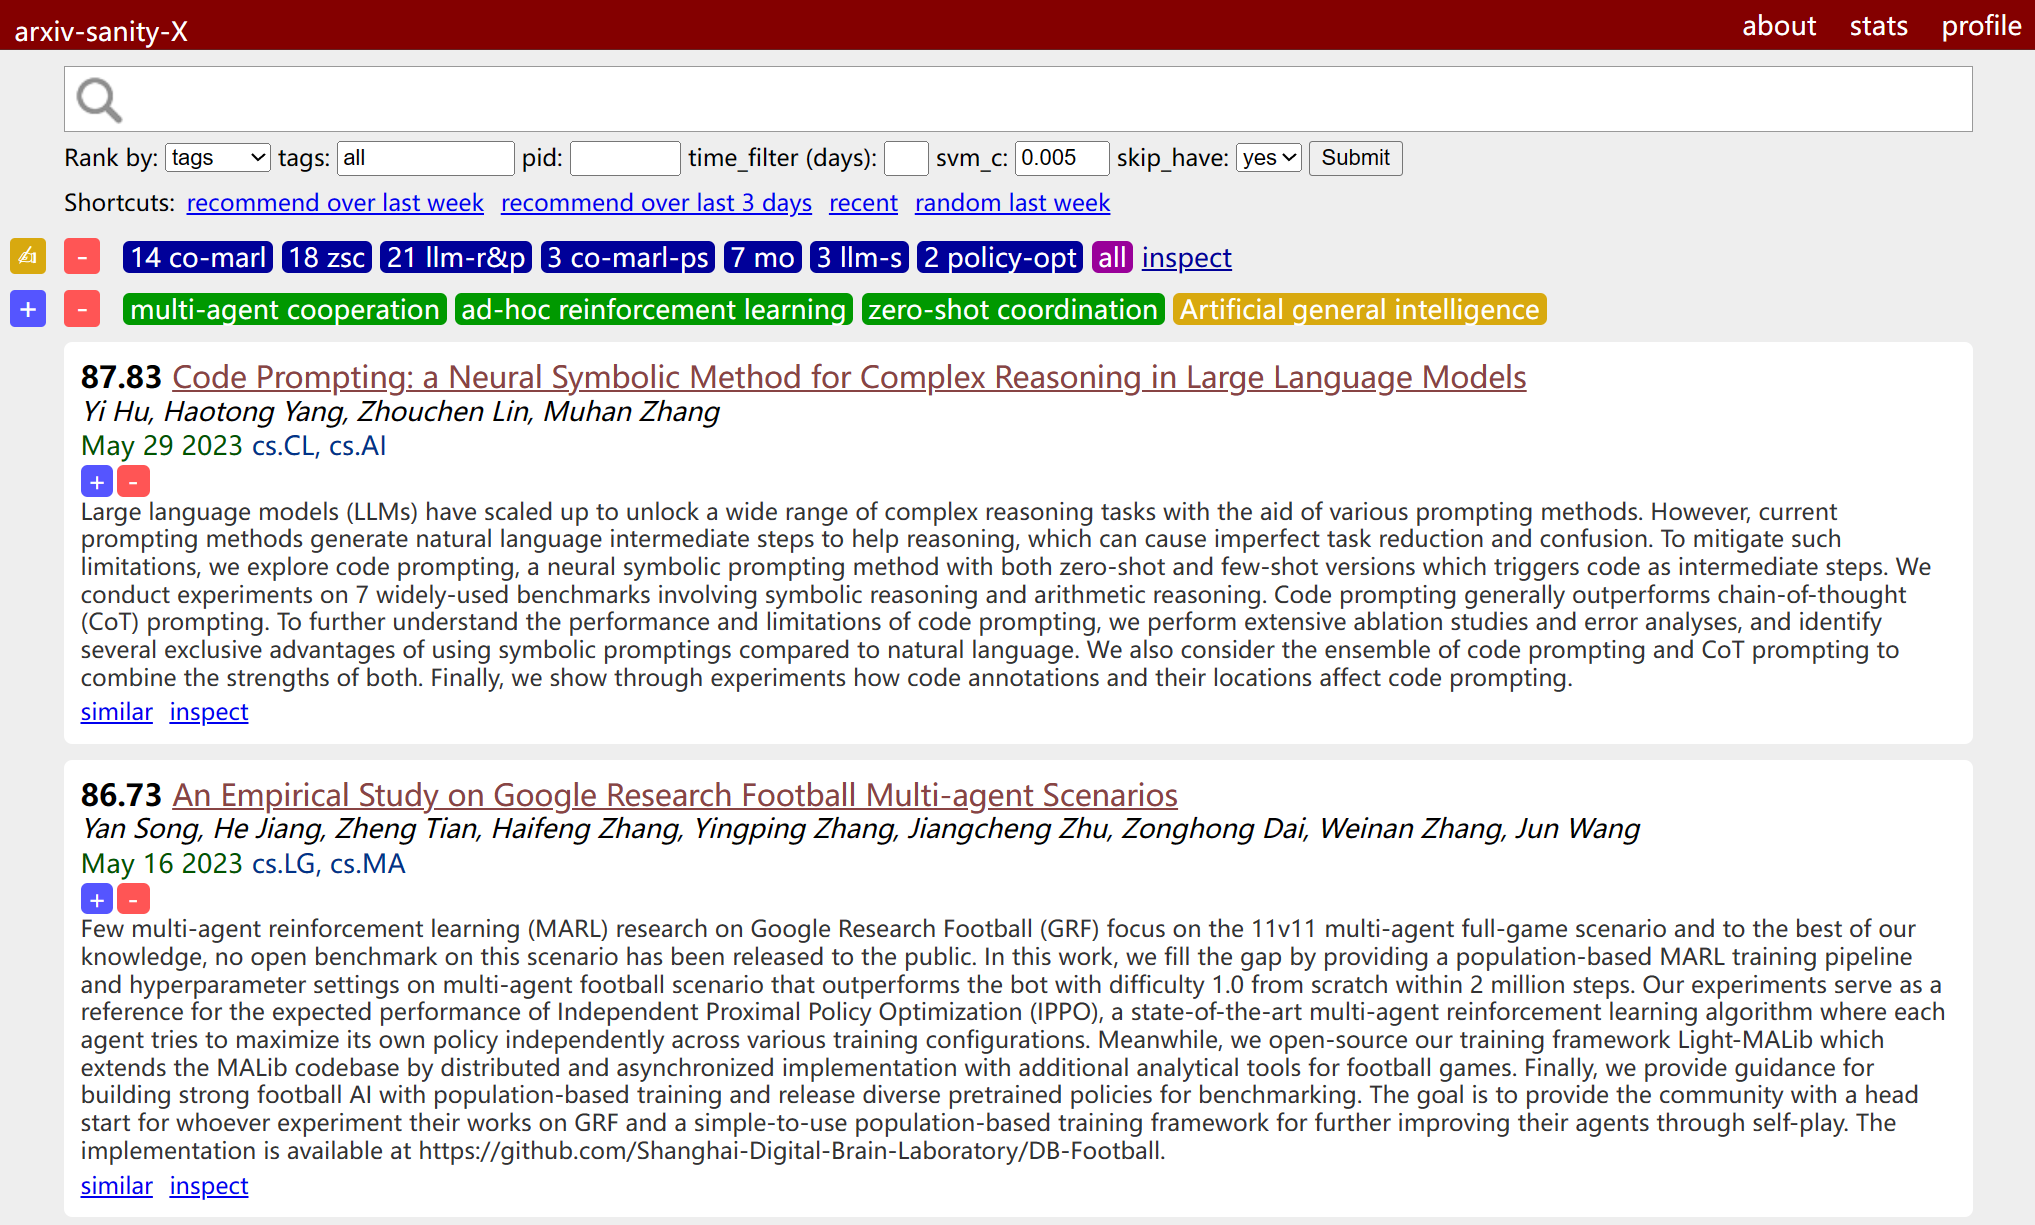Screen dimensions: 2035x1225
Task: Click the red minus beside keyword tags
Action: click(82, 309)
